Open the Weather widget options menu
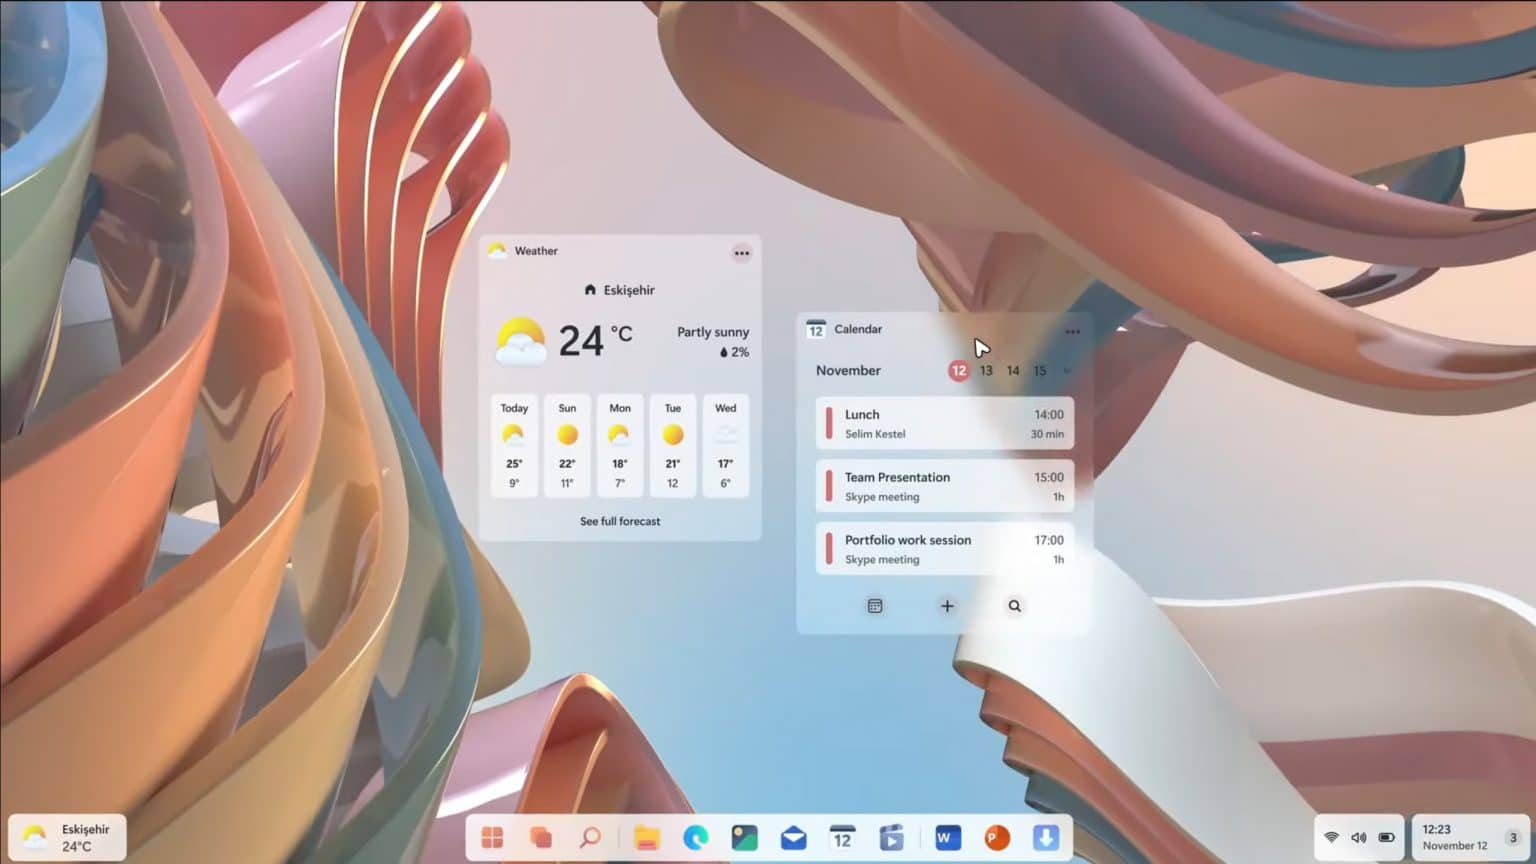This screenshot has height=864, width=1536. point(742,253)
